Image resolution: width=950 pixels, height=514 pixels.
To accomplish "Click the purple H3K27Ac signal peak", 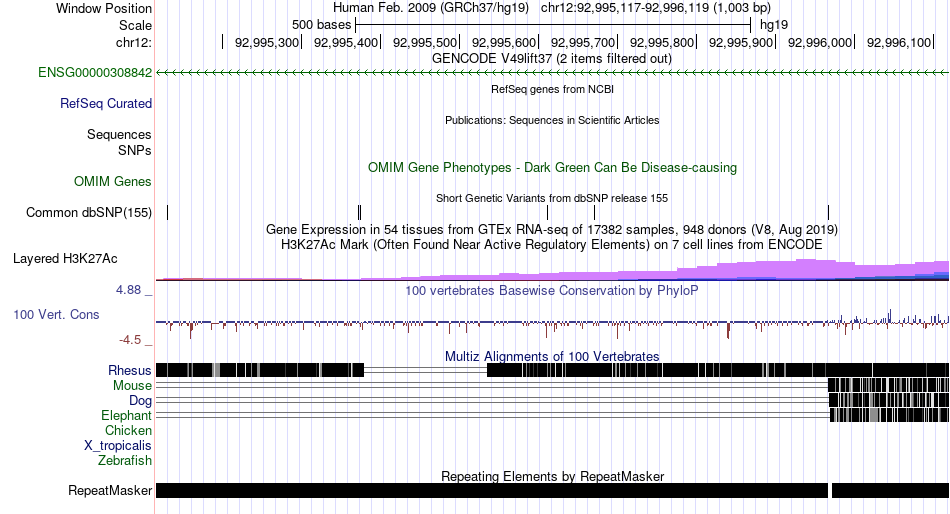I will point(806,270).
